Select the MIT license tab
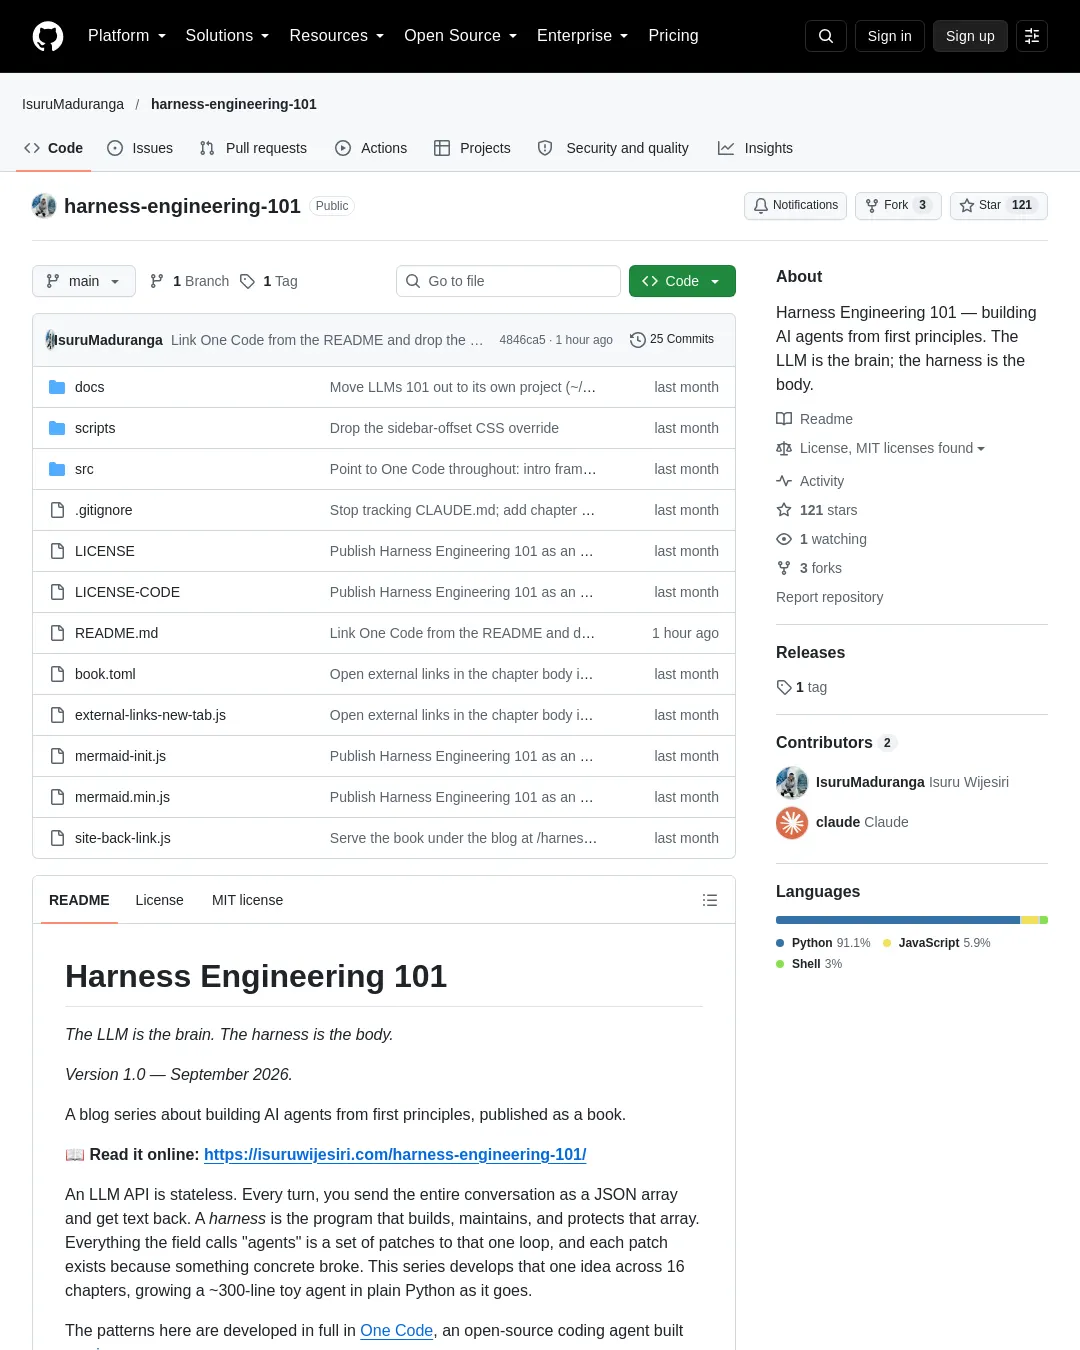1080x1350 pixels. (247, 900)
